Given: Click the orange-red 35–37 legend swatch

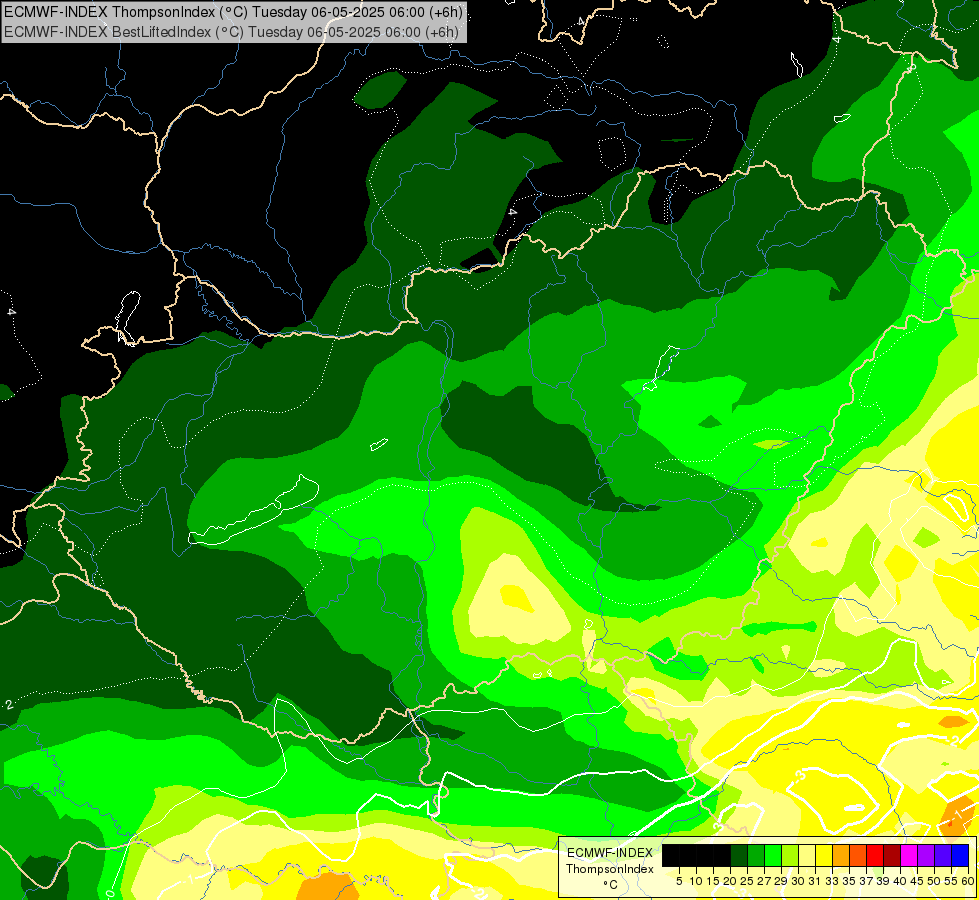Looking at the screenshot, I should coord(858,855).
